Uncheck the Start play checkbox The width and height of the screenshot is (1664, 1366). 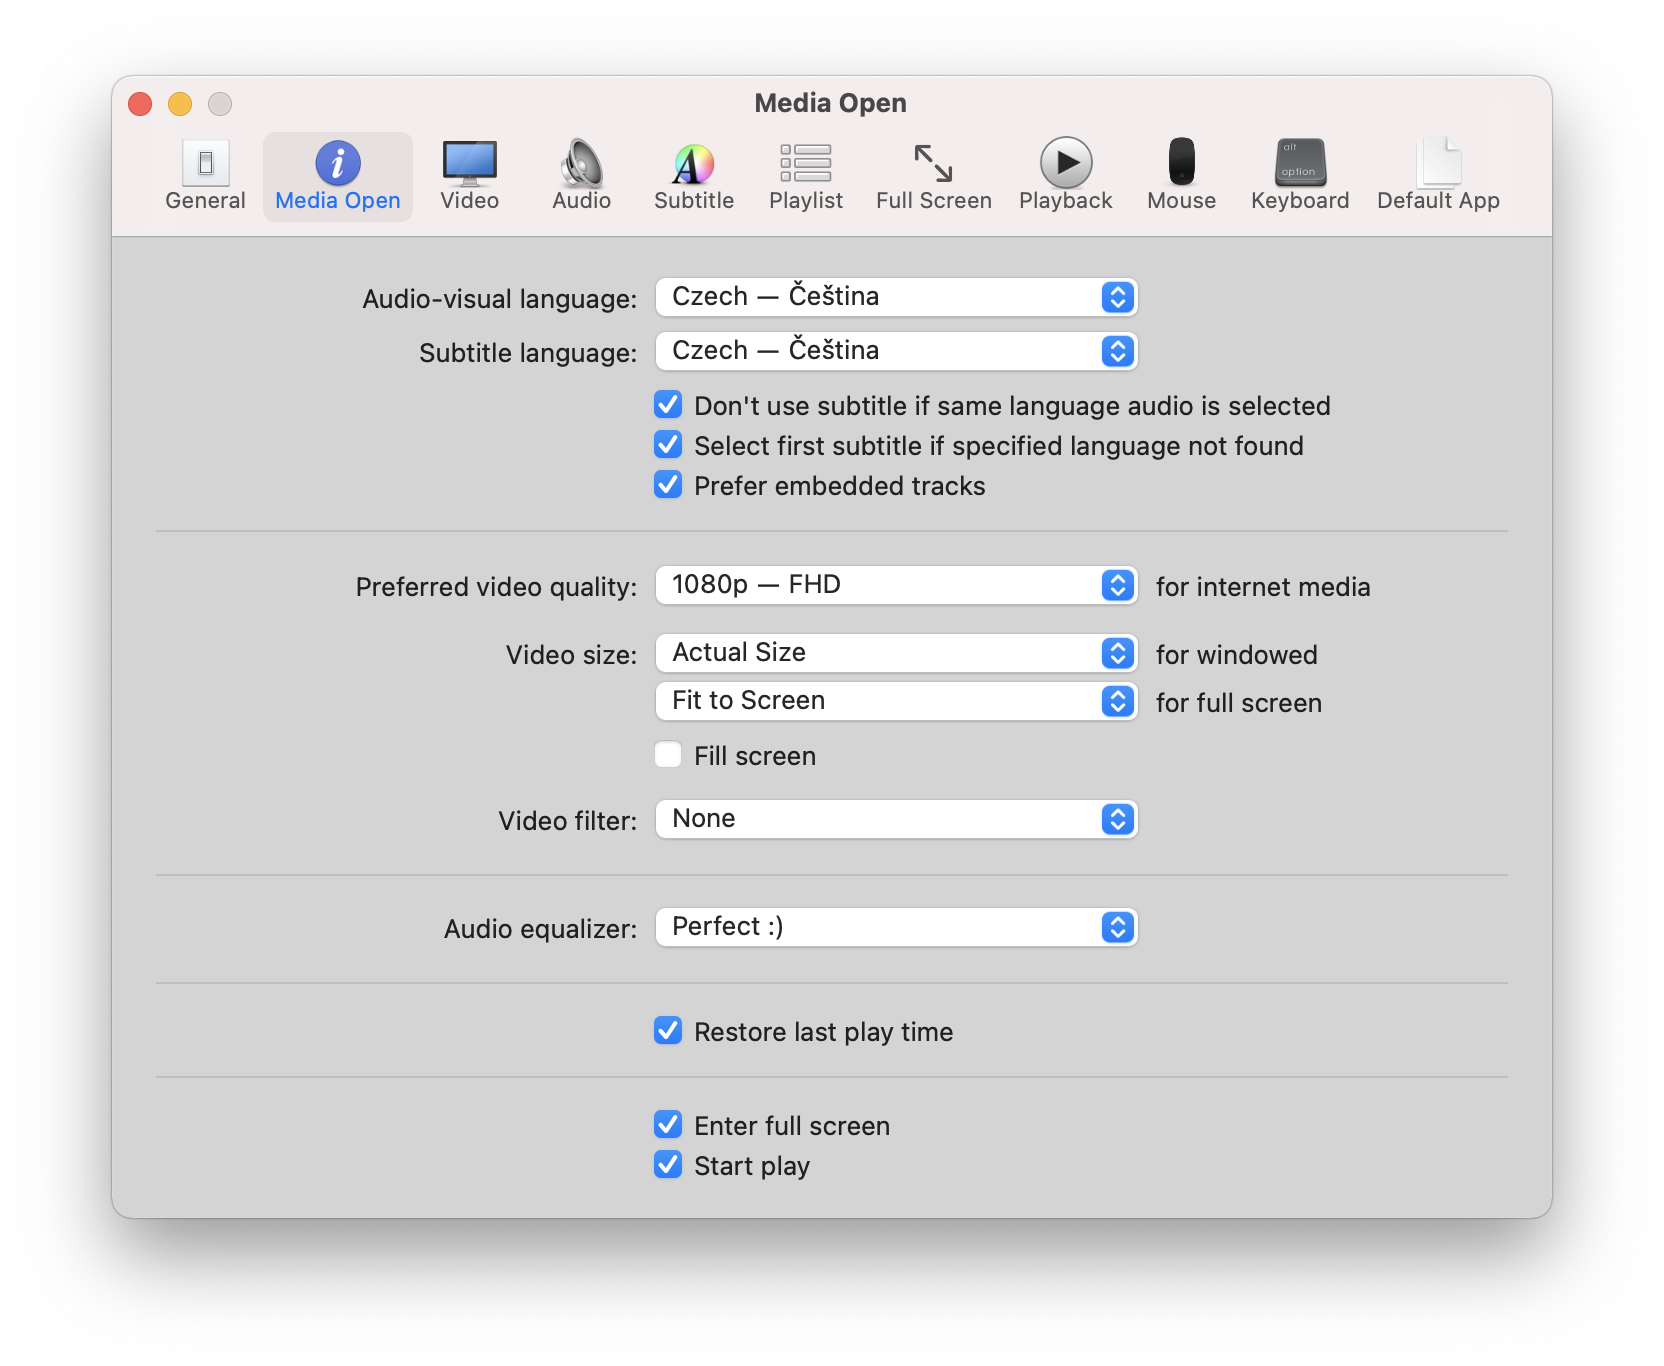tap(668, 1165)
